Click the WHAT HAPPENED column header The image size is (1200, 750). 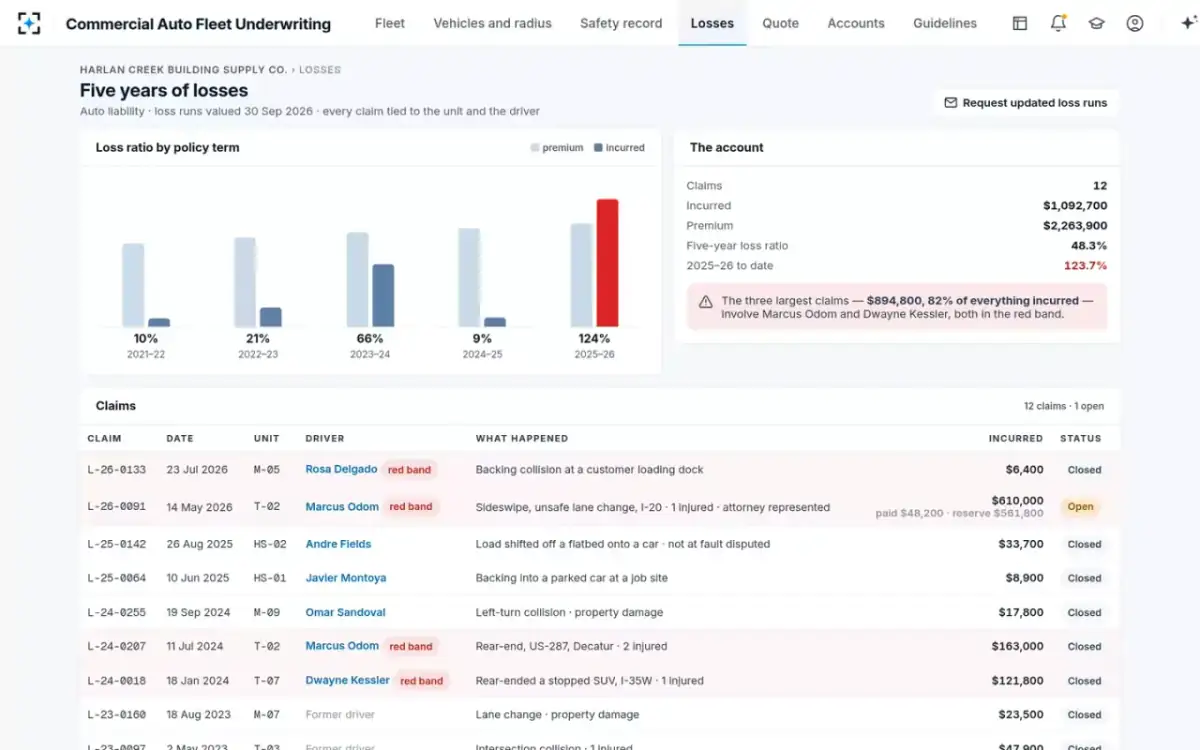click(522, 438)
